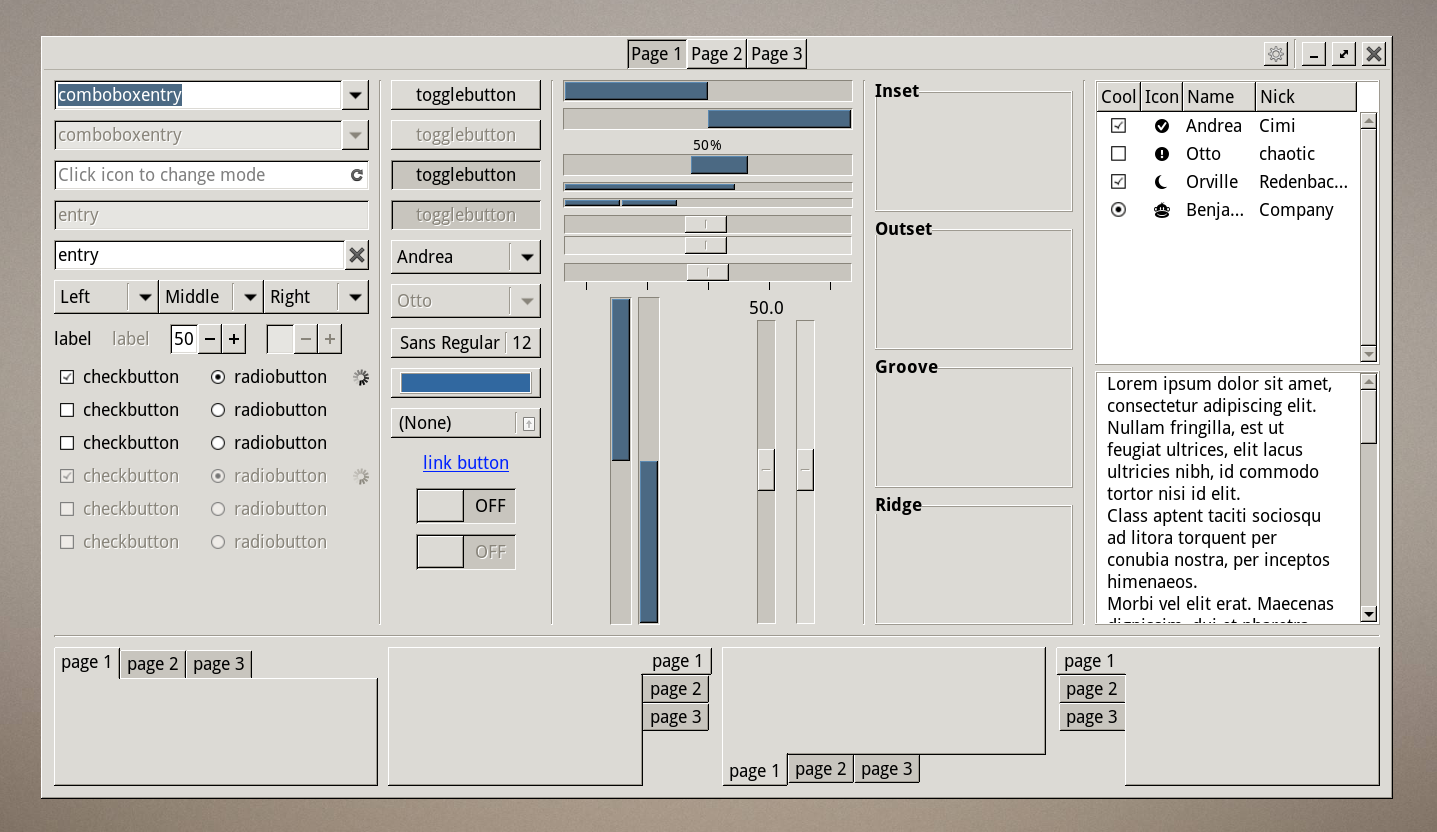The width and height of the screenshot is (1437, 832).
Task: Click the 'Lorem ipsum dolor sit amet,' text
Action: (1219, 385)
